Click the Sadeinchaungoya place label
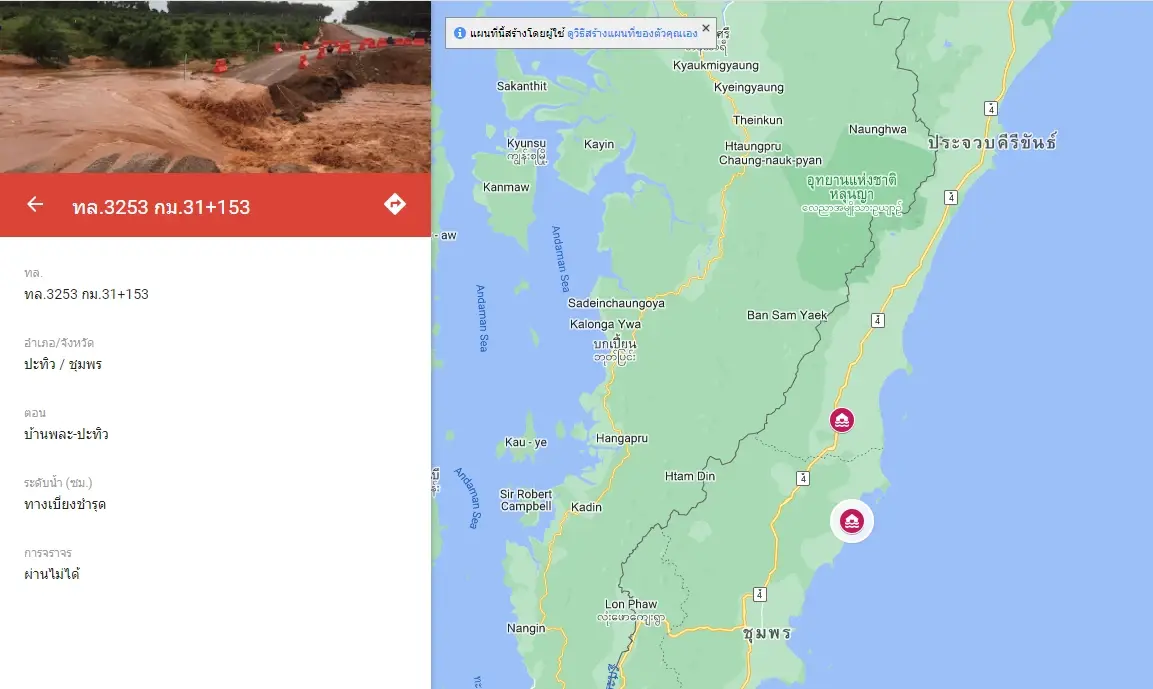Image resolution: width=1153 pixels, height=689 pixels. 616,303
